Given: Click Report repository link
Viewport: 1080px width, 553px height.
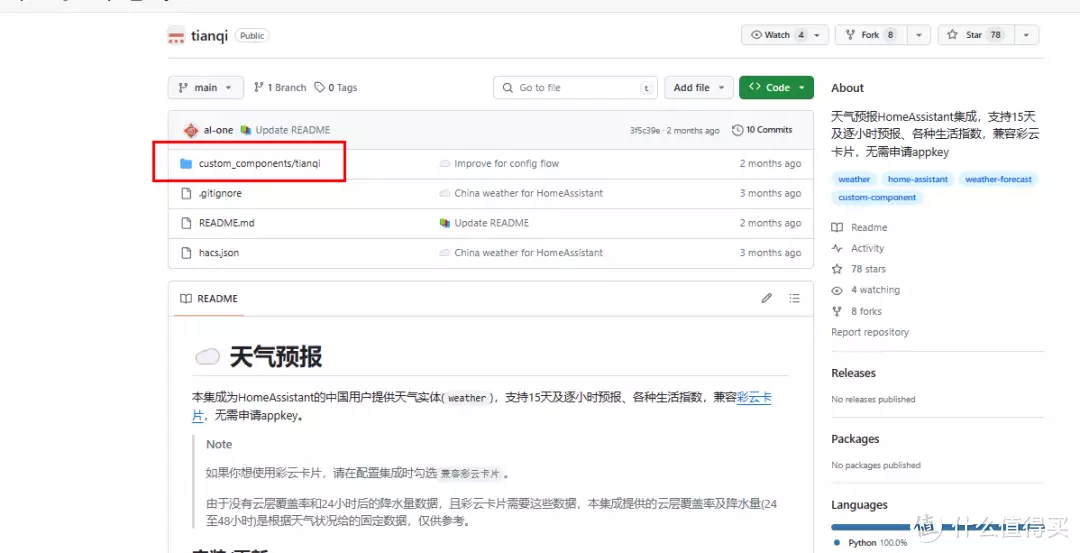Looking at the screenshot, I should pos(870,332).
